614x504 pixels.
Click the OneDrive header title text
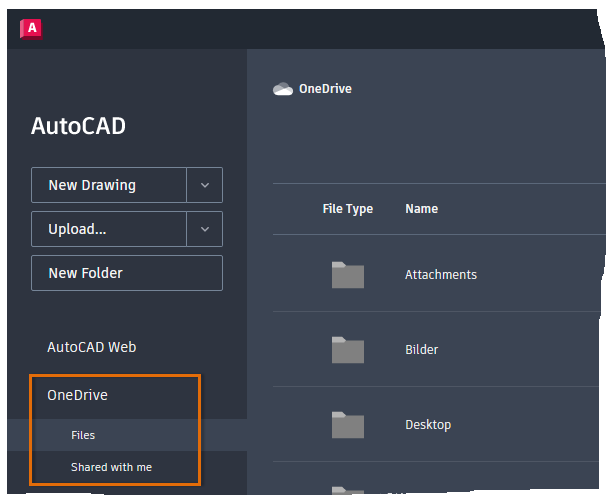tap(325, 89)
